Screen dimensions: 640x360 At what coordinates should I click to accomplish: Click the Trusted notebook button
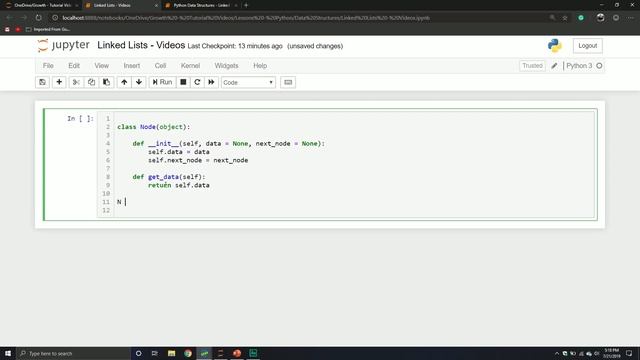coord(532,66)
